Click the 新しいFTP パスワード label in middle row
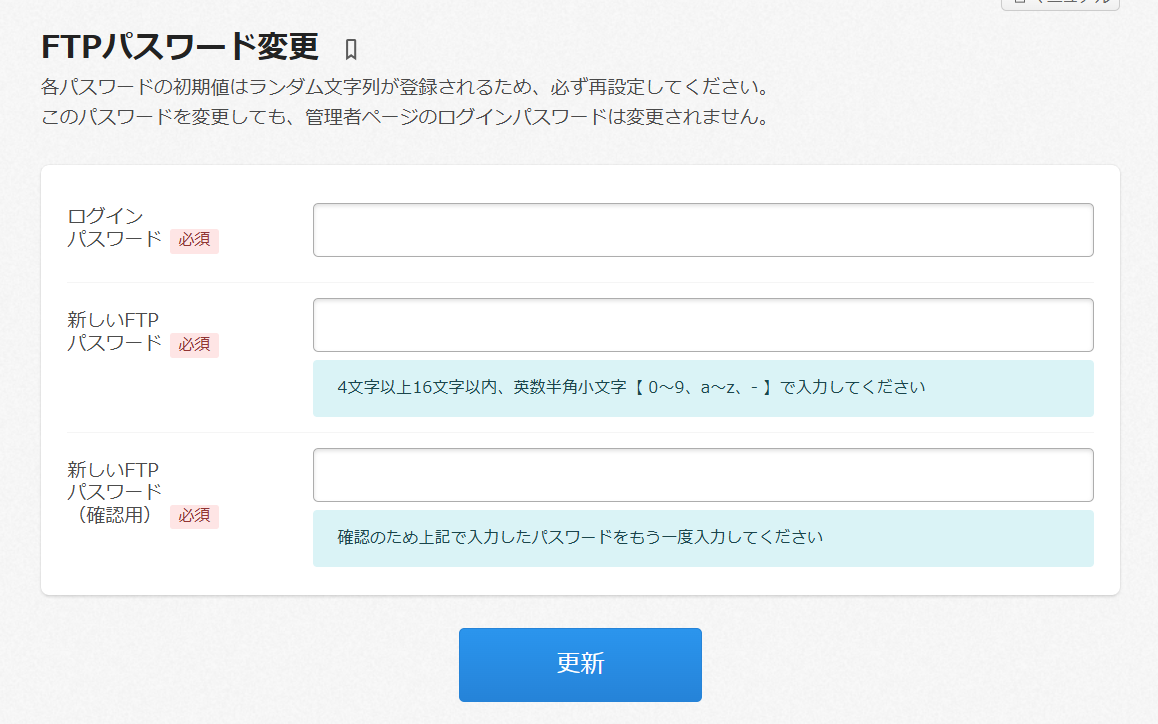This screenshot has width=1158, height=724. click(x=113, y=332)
